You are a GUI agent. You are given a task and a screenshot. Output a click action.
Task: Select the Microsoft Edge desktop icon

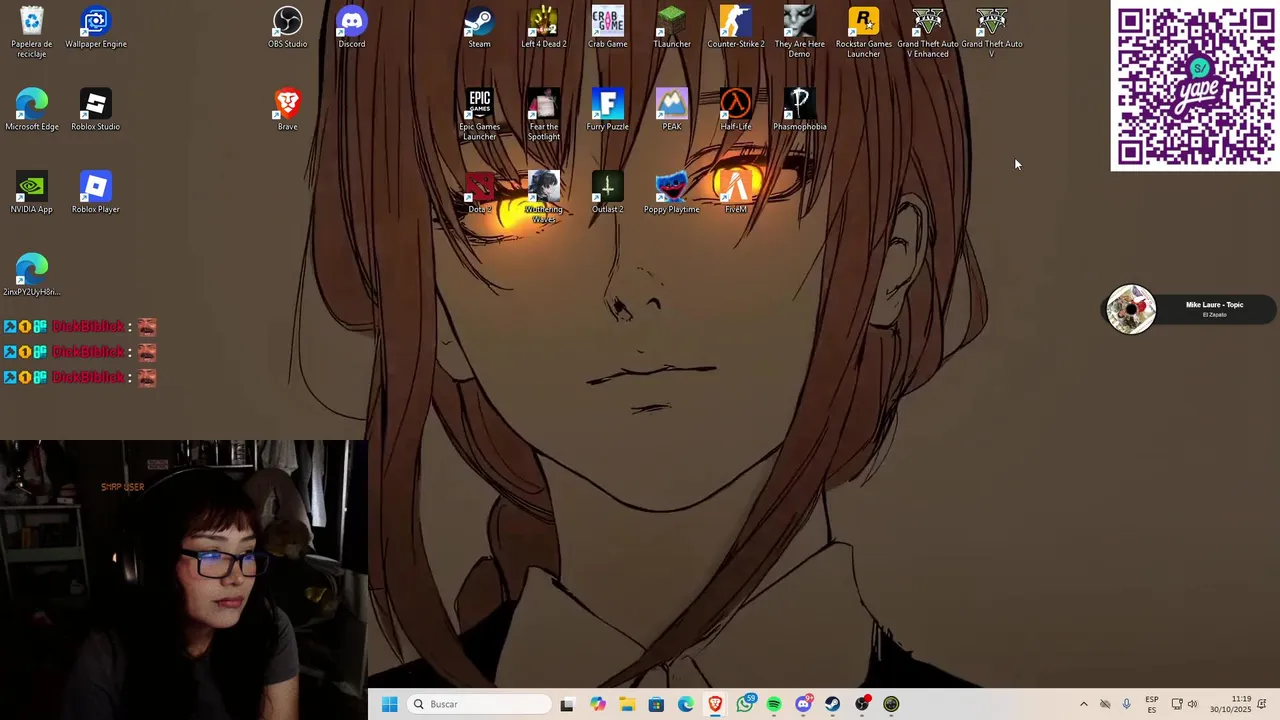pos(32,110)
